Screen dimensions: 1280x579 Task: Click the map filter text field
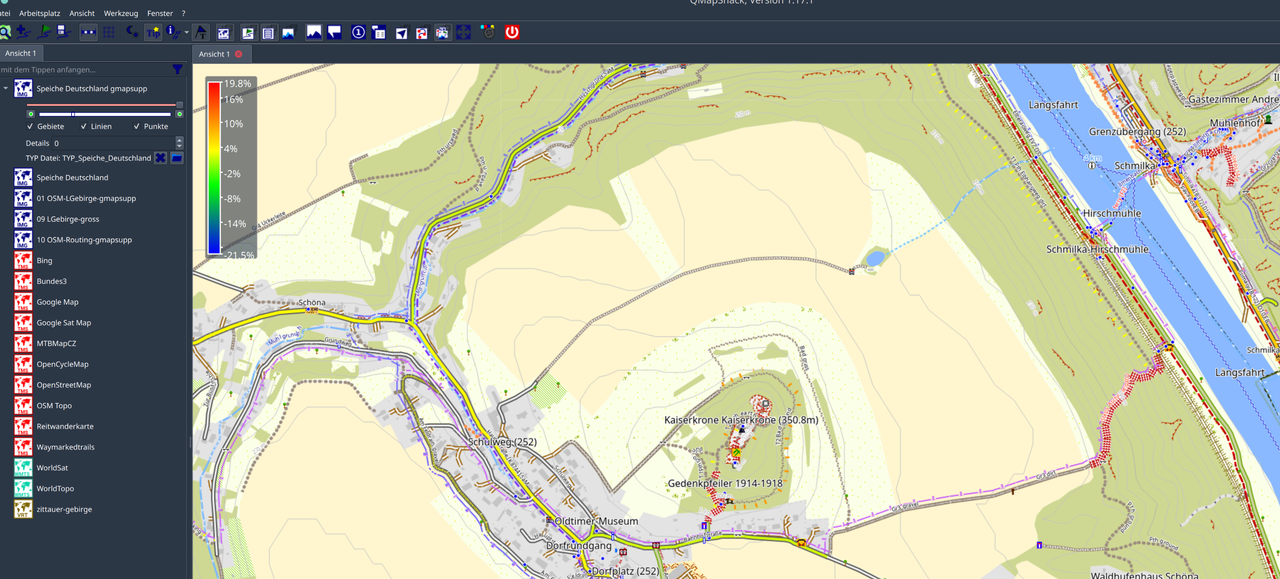point(84,70)
